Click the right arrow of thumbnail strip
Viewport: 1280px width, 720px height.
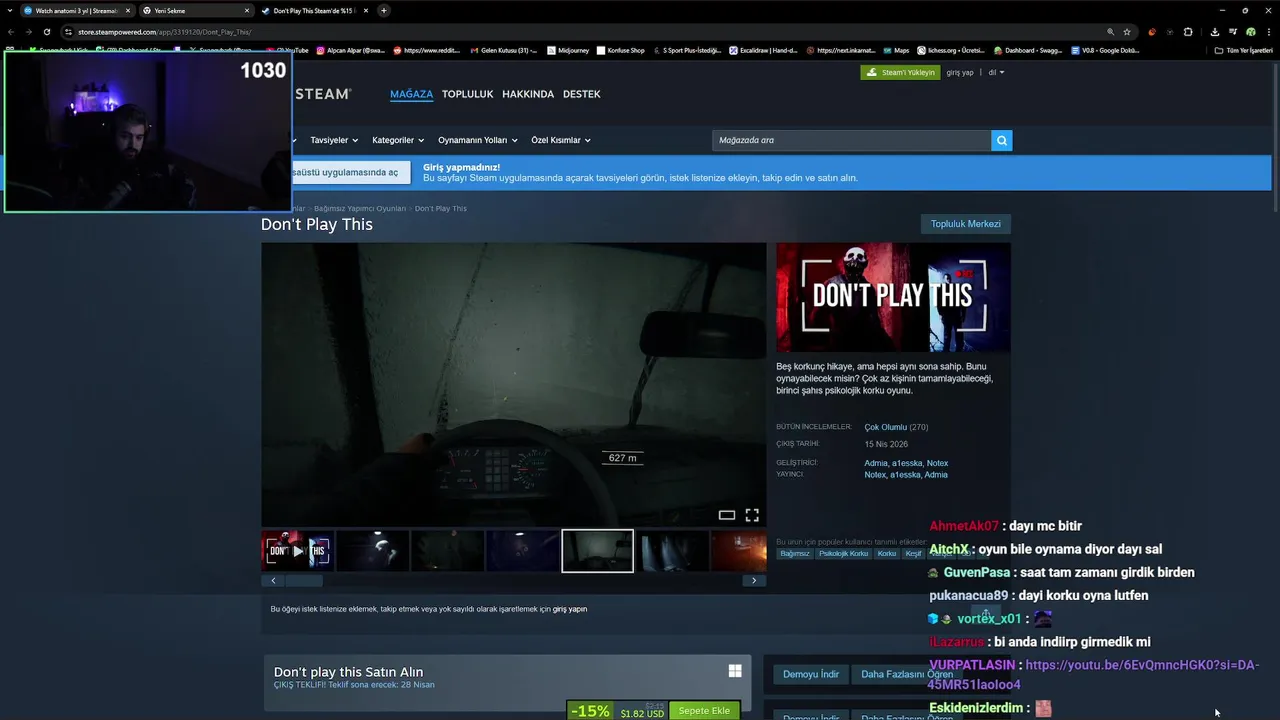[x=754, y=581]
